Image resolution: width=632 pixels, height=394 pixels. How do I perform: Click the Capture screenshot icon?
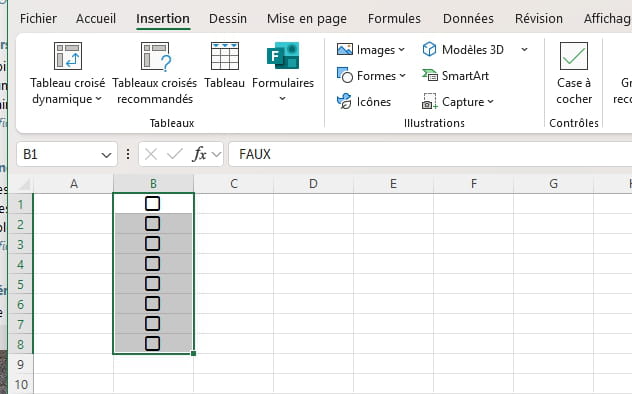point(430,102)
